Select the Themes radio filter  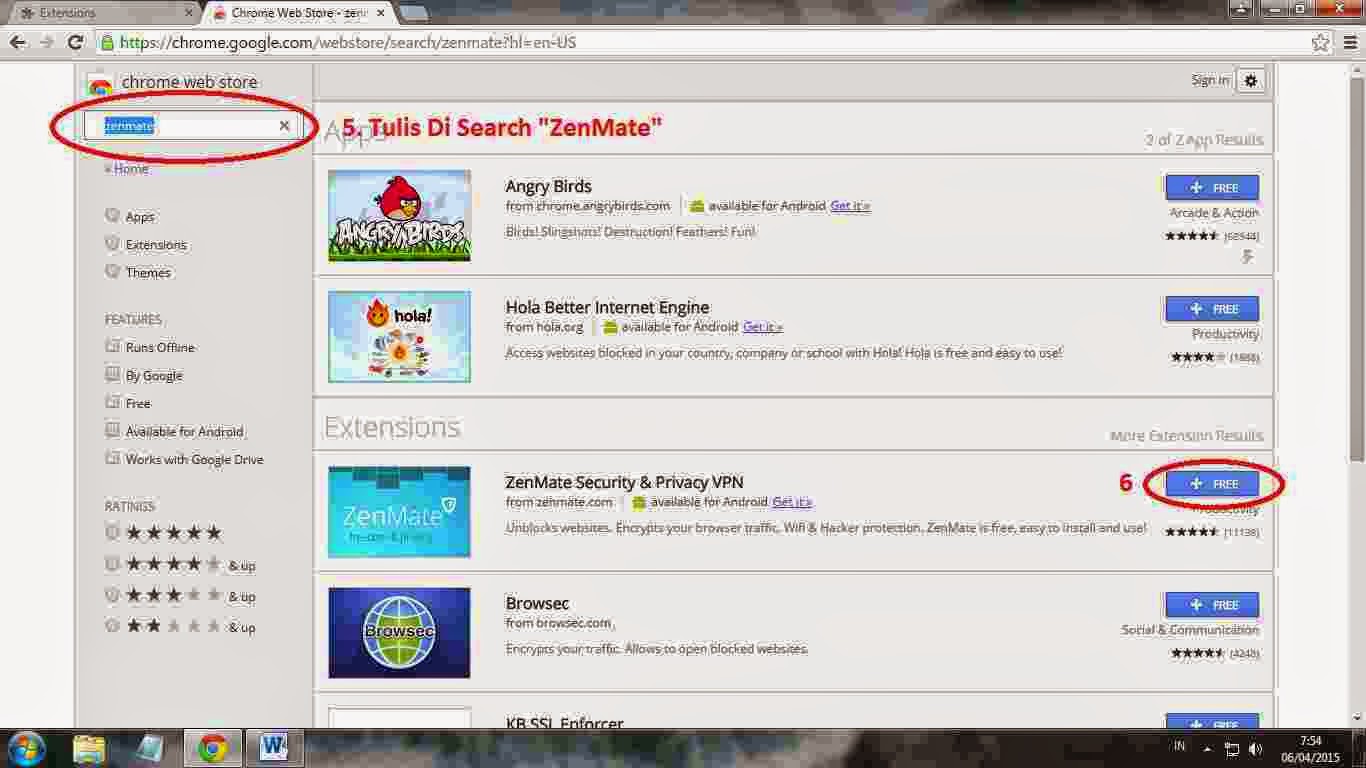pyautogui.click(x=112, y=272)
